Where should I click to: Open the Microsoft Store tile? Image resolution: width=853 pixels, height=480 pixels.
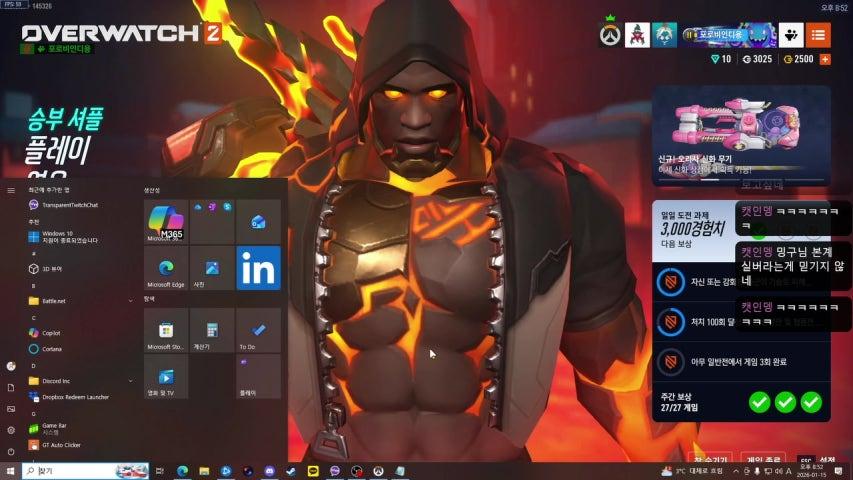click(x=166, y=330)
